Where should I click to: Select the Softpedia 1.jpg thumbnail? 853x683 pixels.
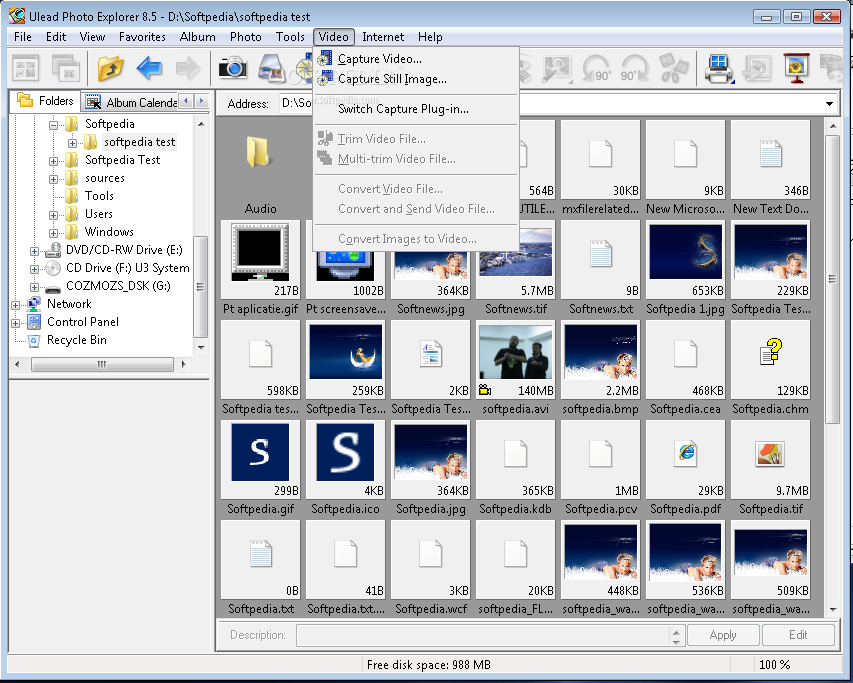point(685,259)
